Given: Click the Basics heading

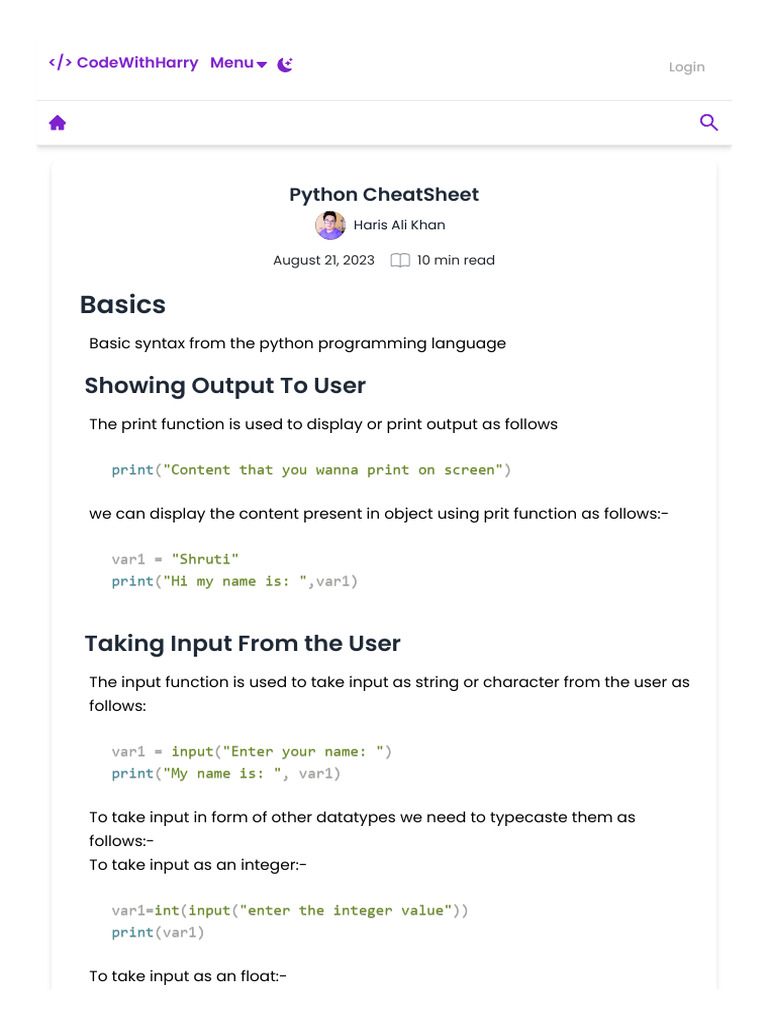Looking at the screenshot, I should pos(123,304).
